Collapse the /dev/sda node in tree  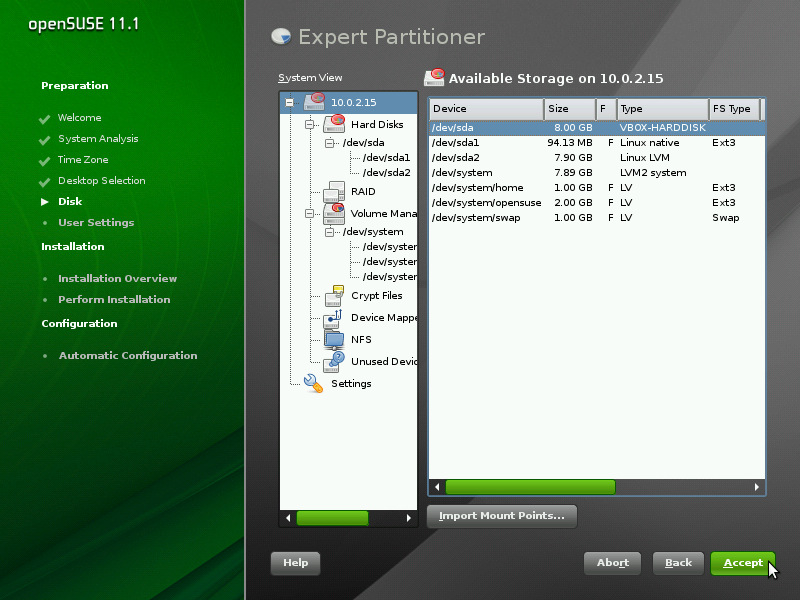tap(330, 143)
